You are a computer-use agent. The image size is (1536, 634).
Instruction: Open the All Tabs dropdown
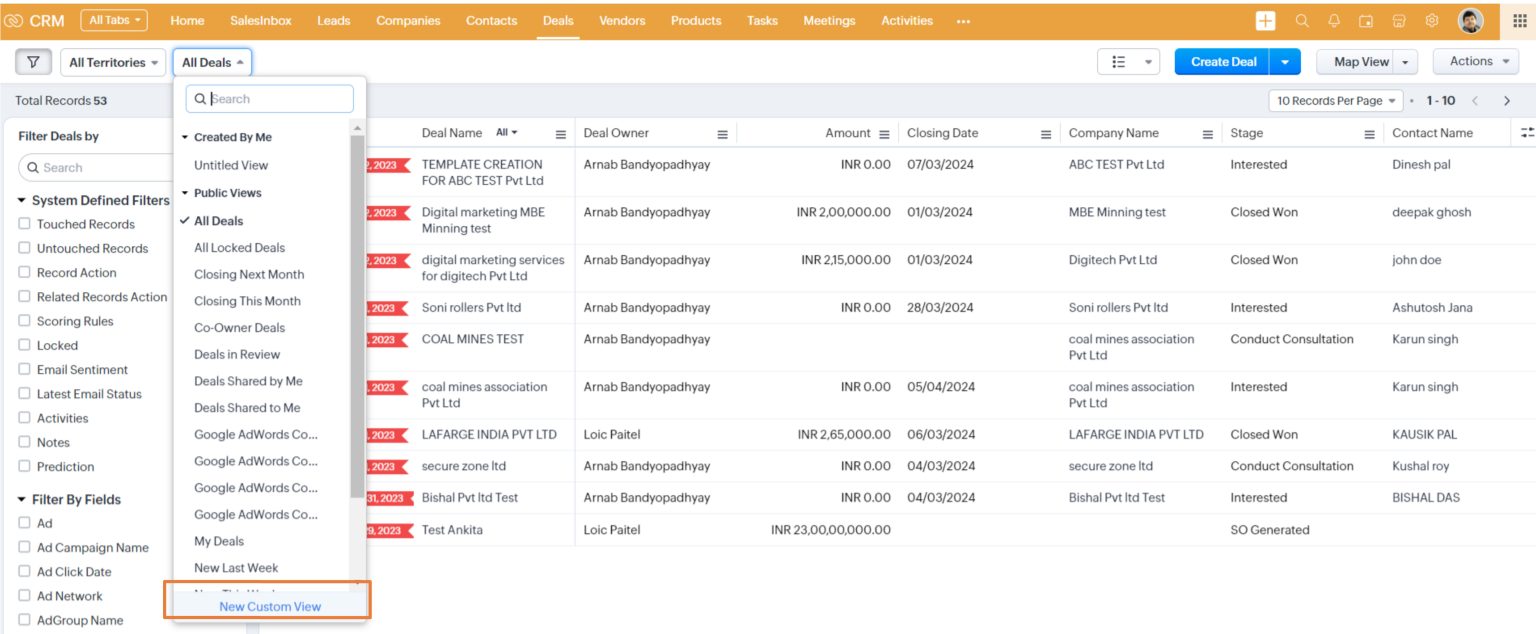114,20
